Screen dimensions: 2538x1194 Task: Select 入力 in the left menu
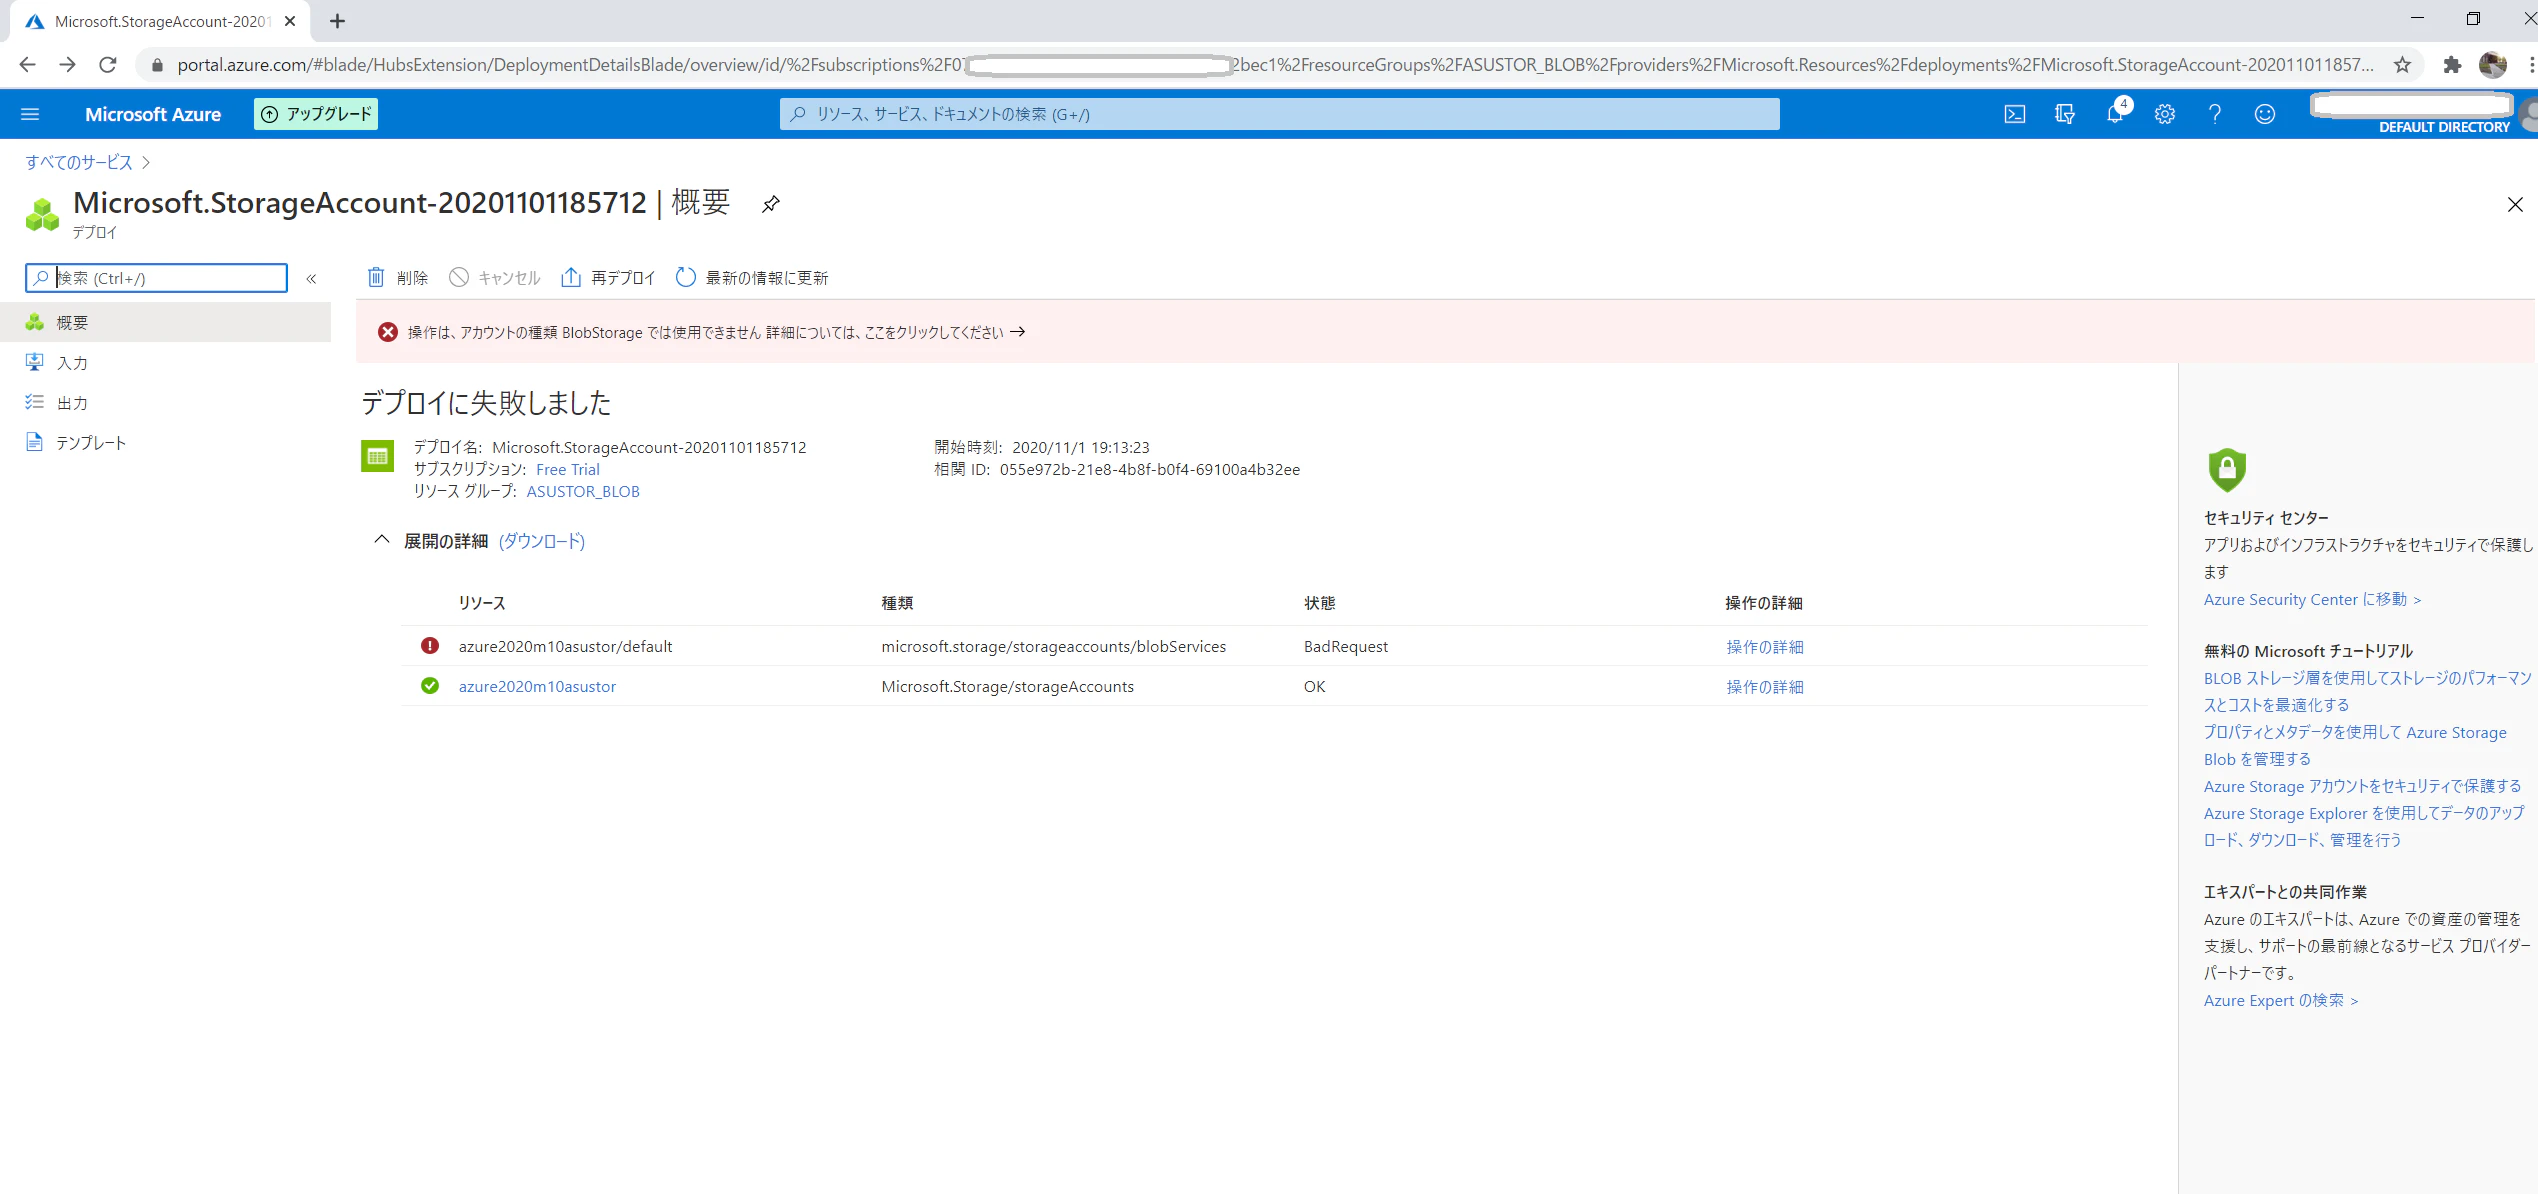pyautogui.click(x=165, y=362)
